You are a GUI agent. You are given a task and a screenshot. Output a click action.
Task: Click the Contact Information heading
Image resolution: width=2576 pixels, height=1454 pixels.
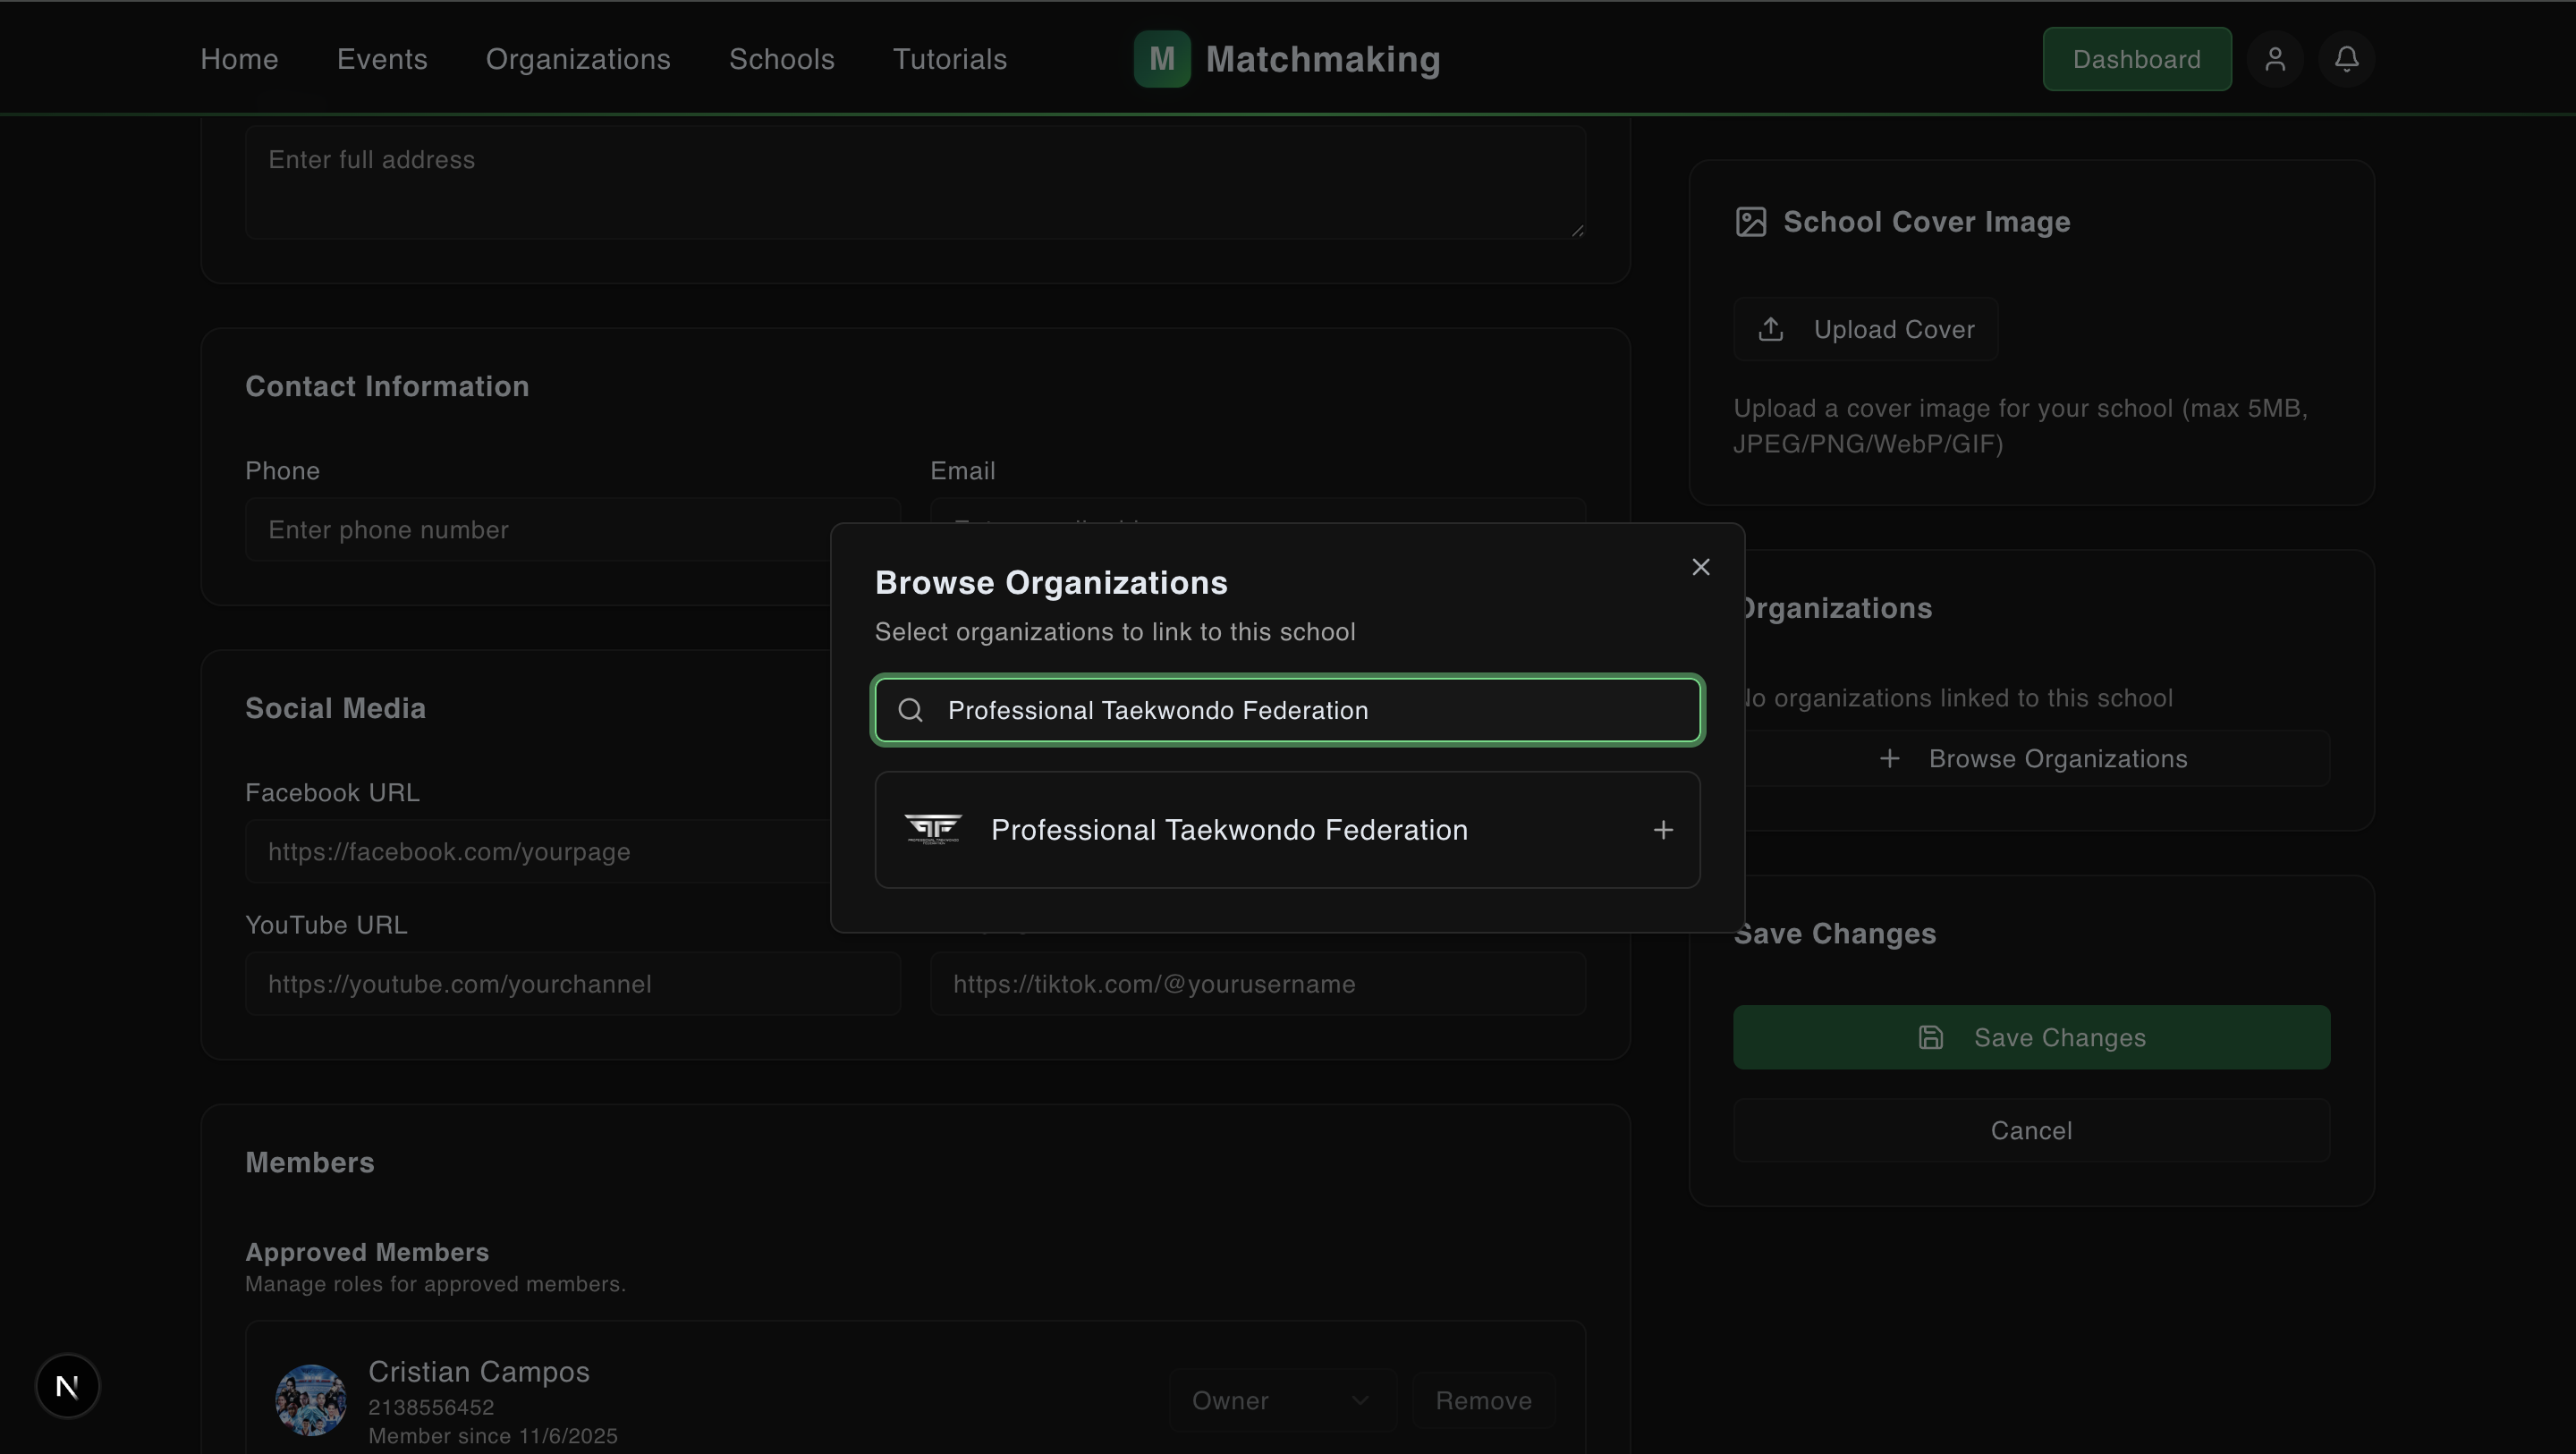click(387, 387)
